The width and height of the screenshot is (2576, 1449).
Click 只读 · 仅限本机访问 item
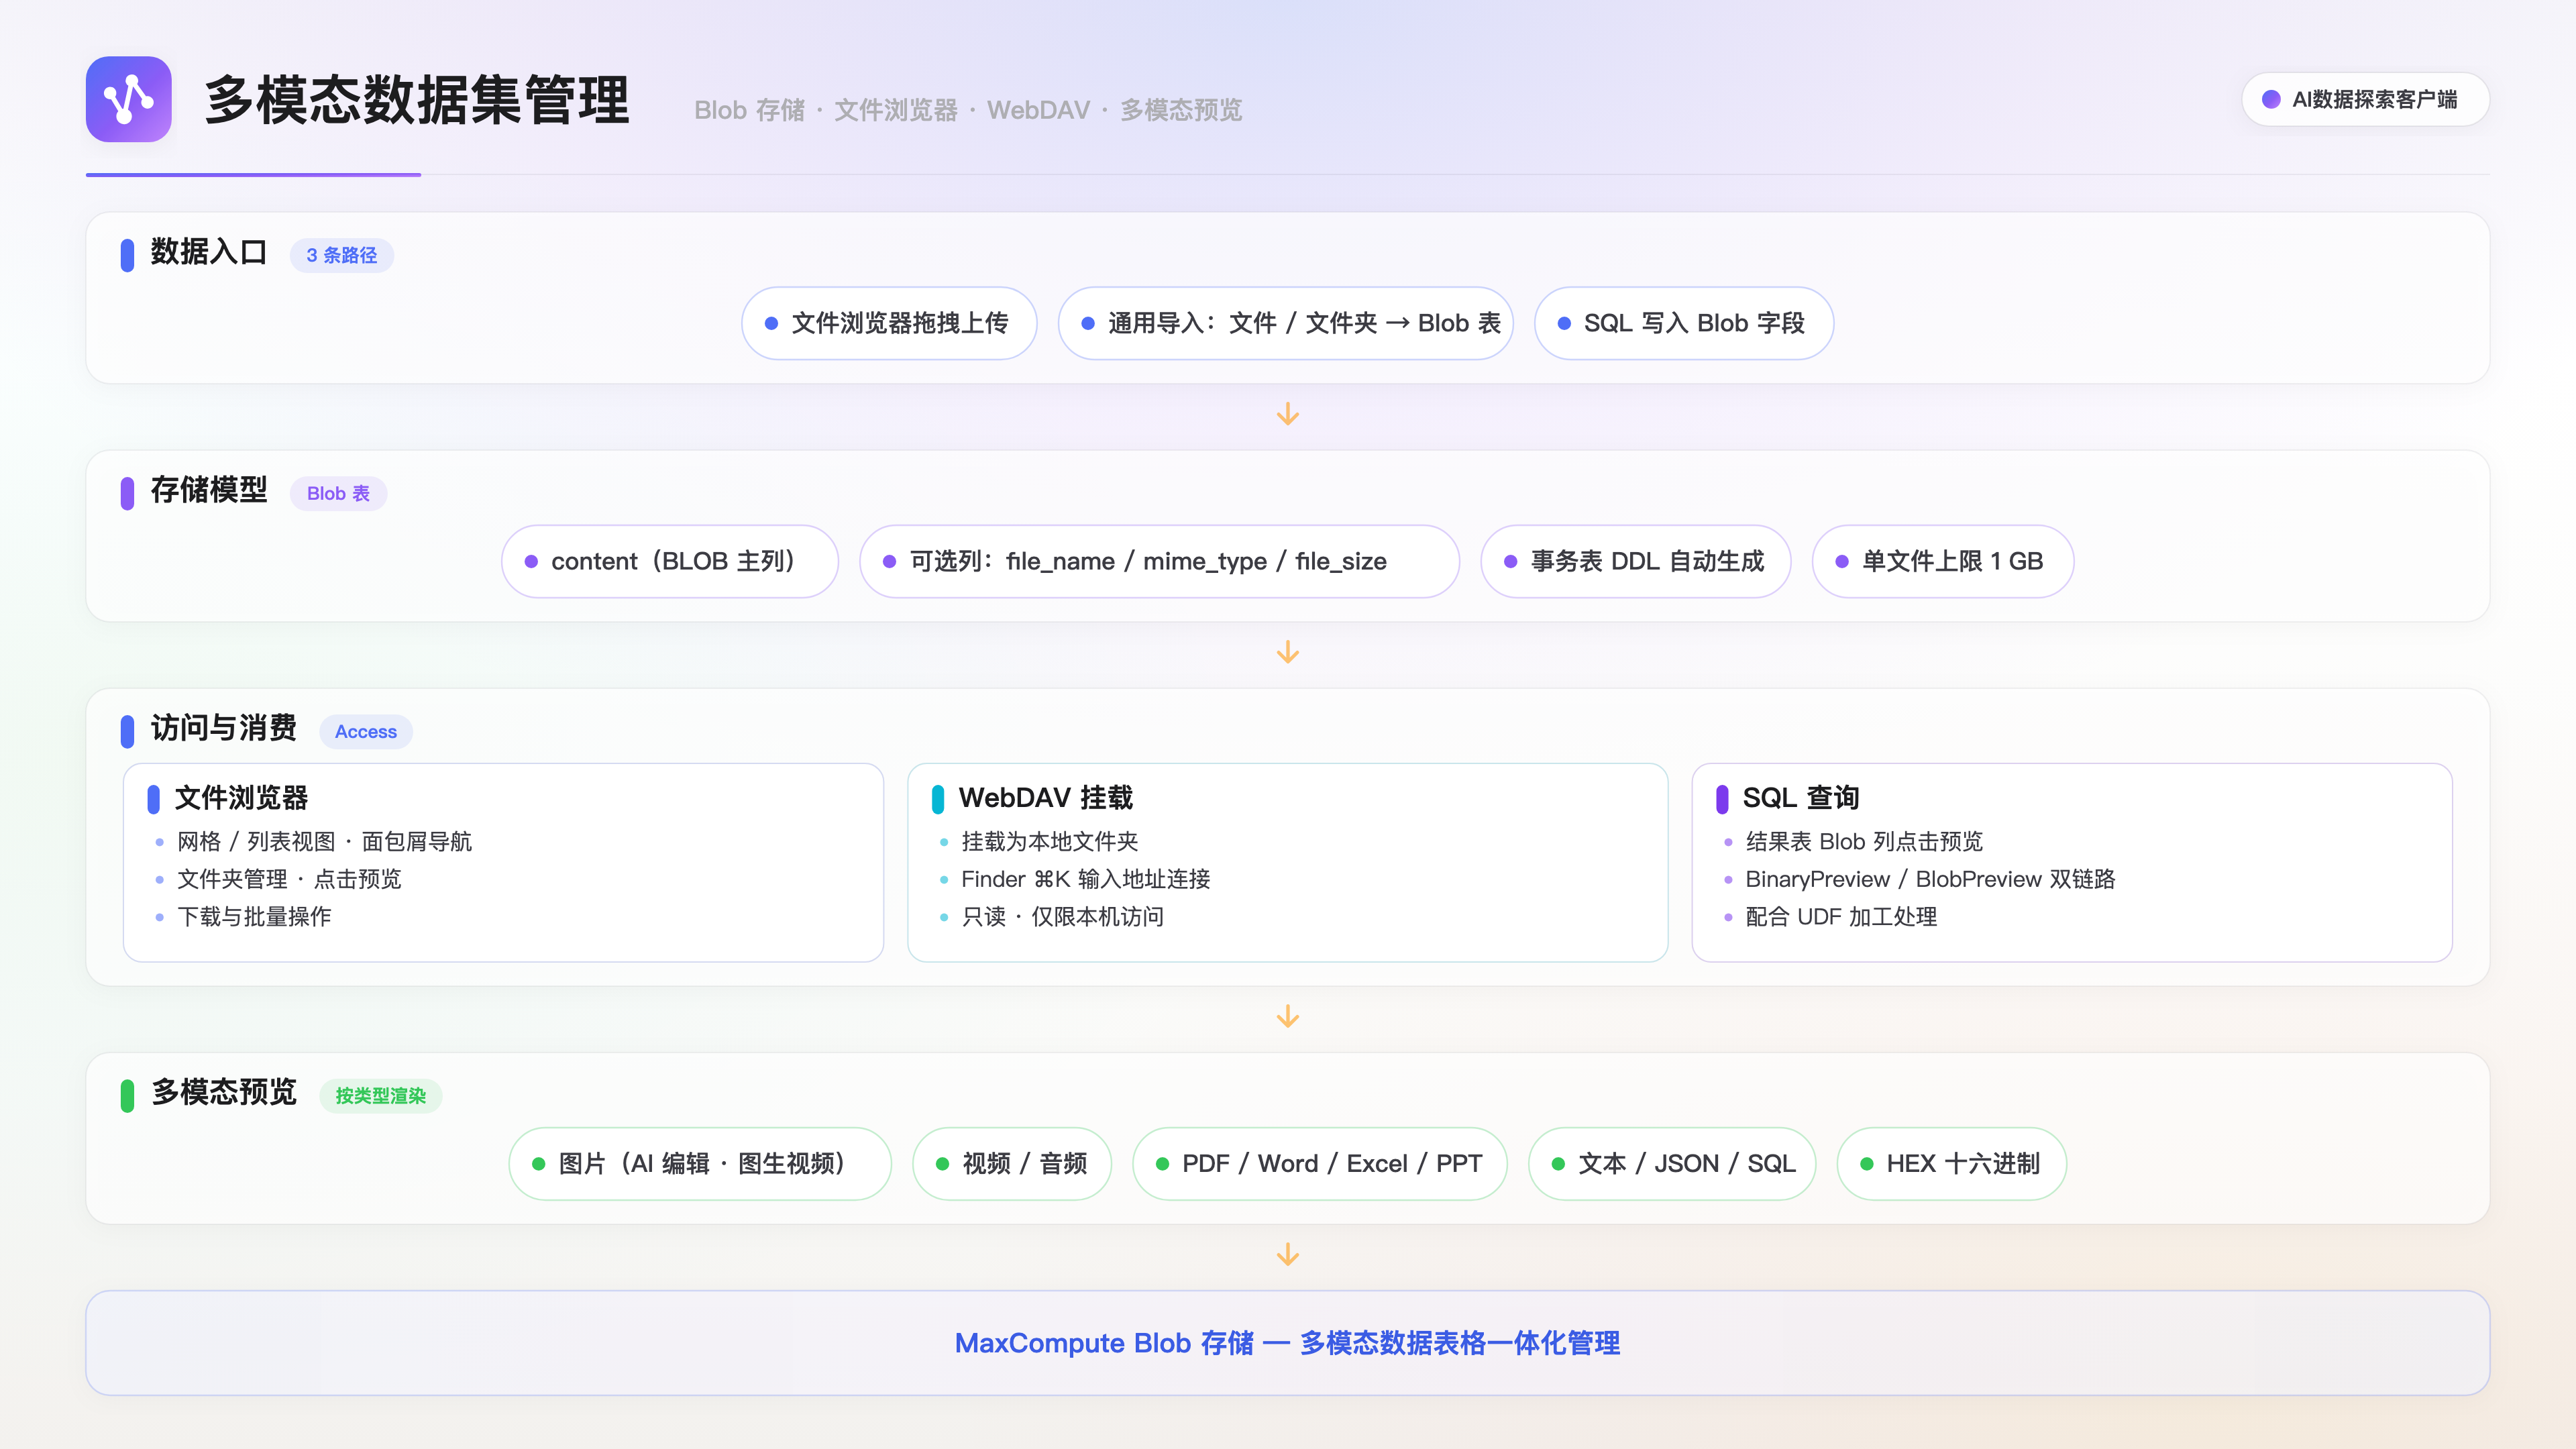[x=1063, y=916]
